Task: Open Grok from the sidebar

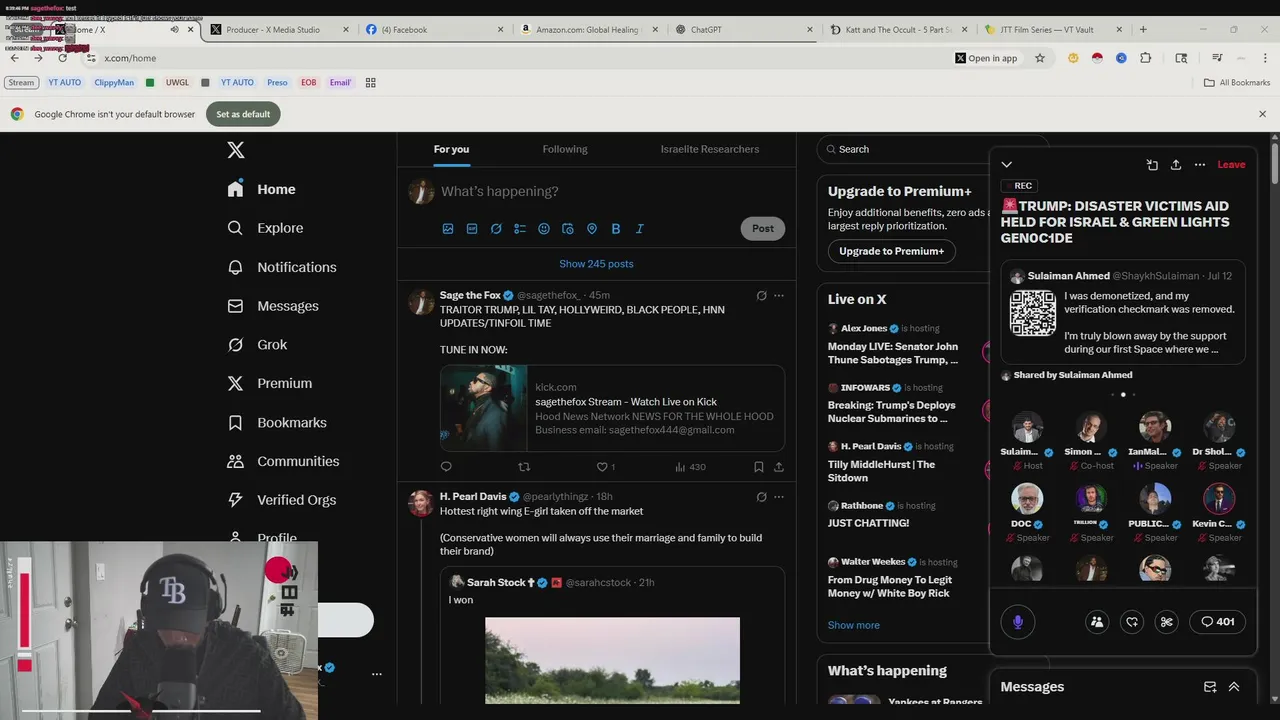Action: (x=257, y=345)
